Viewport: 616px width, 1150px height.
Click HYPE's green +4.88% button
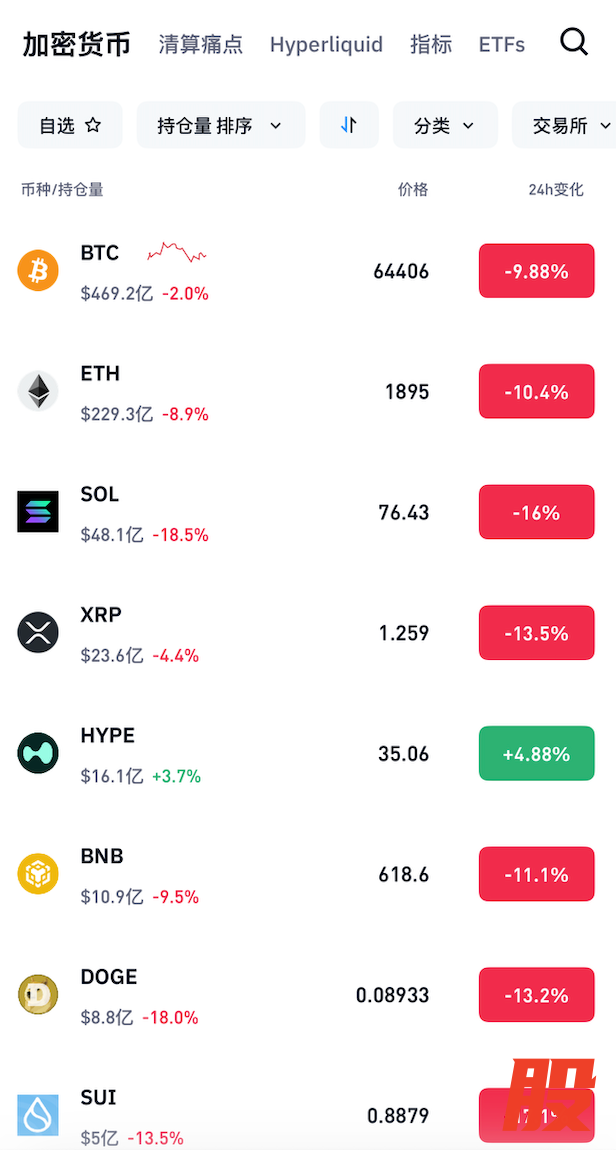[536, 753]
